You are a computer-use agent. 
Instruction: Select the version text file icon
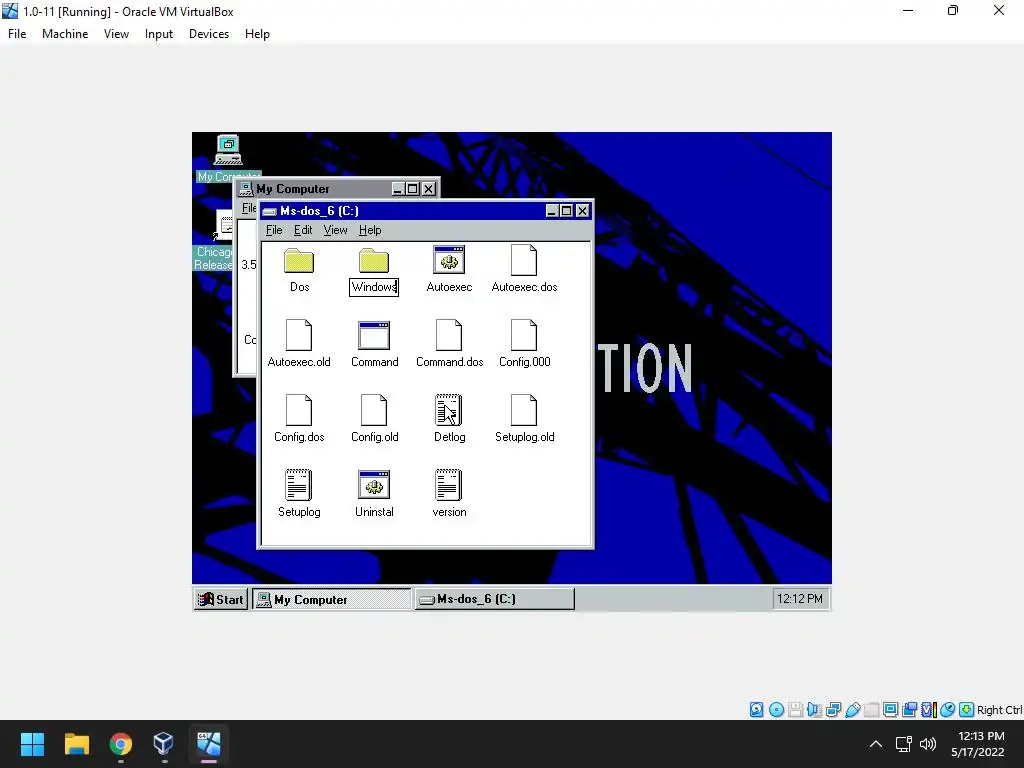449,485
